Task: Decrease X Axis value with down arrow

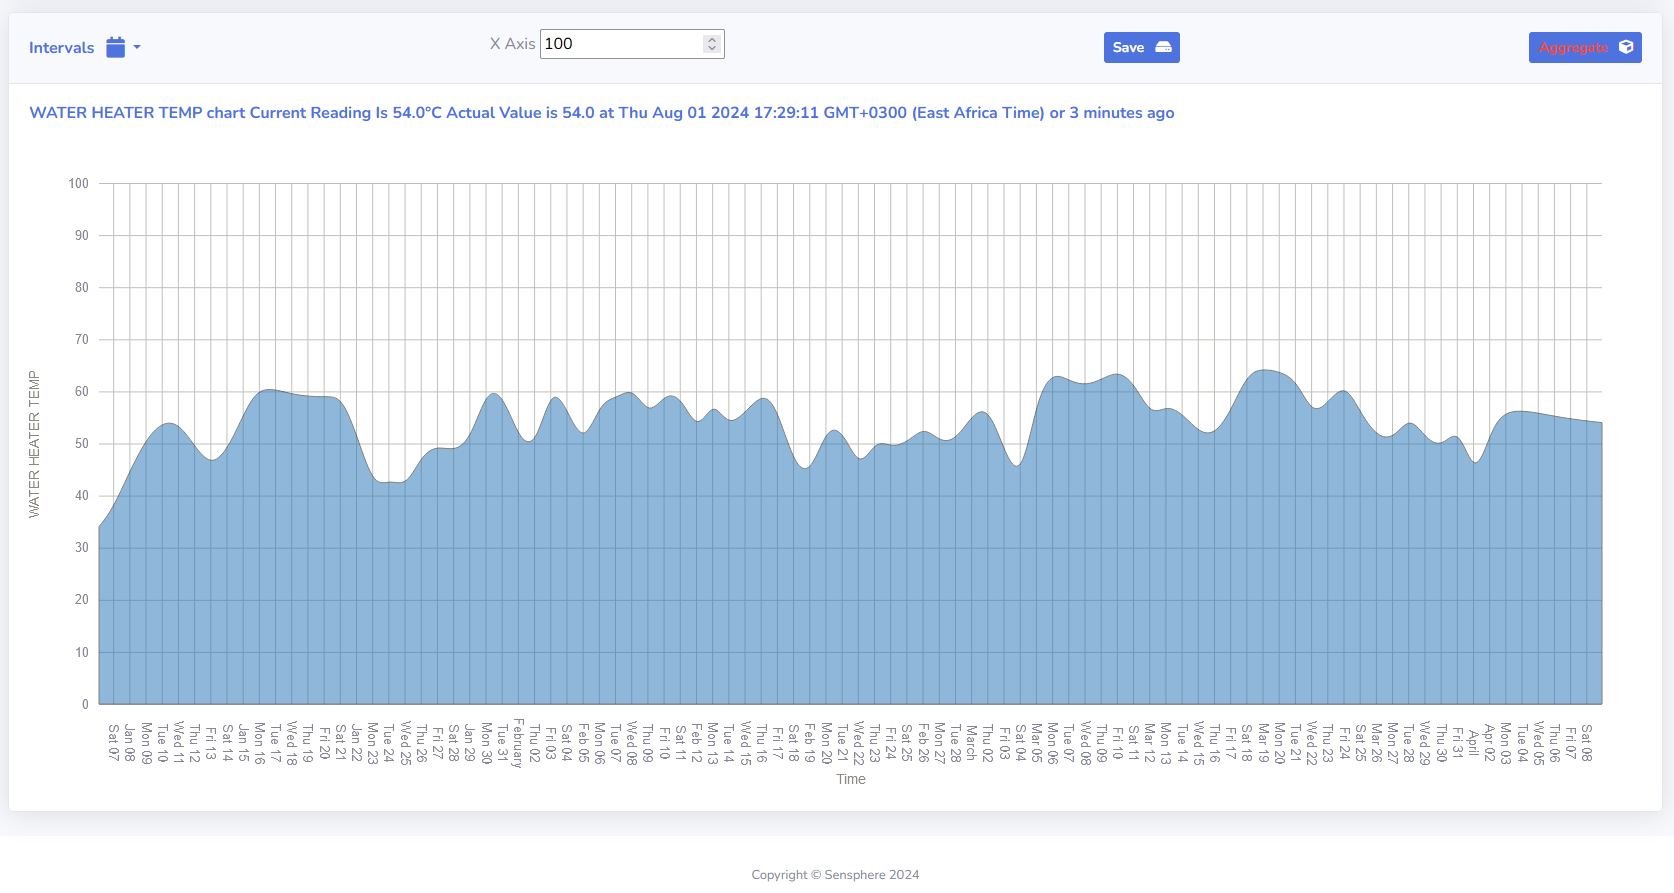Action: point(711,48)
